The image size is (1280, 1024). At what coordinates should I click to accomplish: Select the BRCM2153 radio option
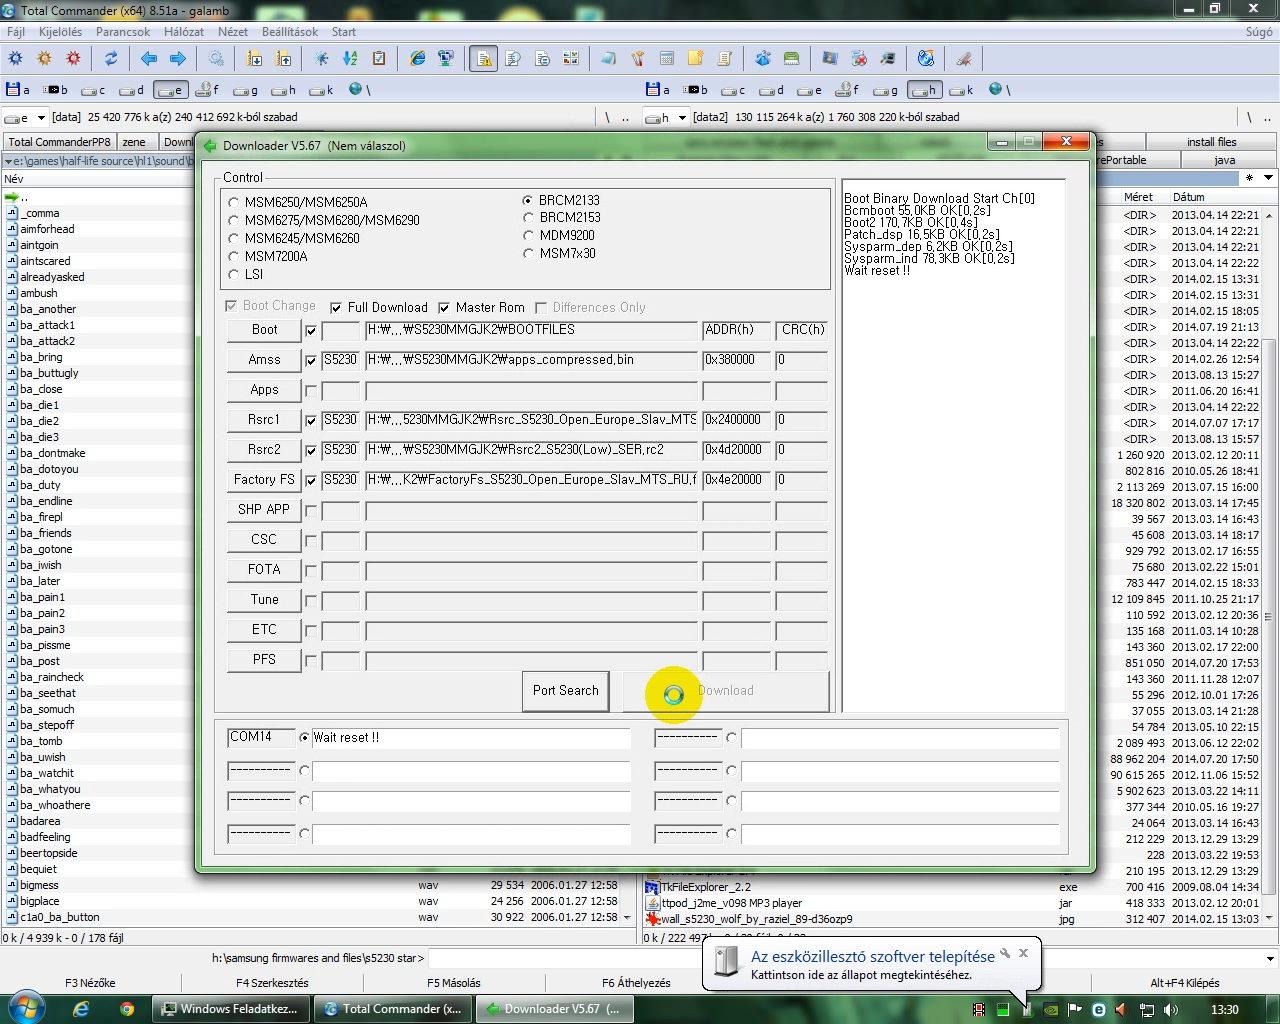click(x=528, y=218)
